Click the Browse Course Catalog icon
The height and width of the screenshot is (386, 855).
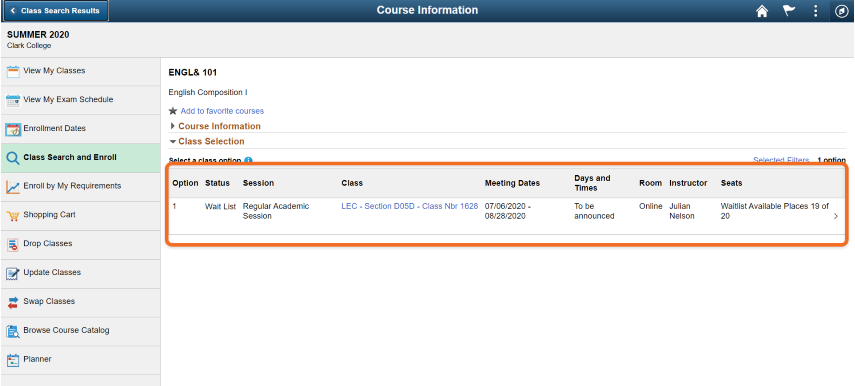[13, 331]
